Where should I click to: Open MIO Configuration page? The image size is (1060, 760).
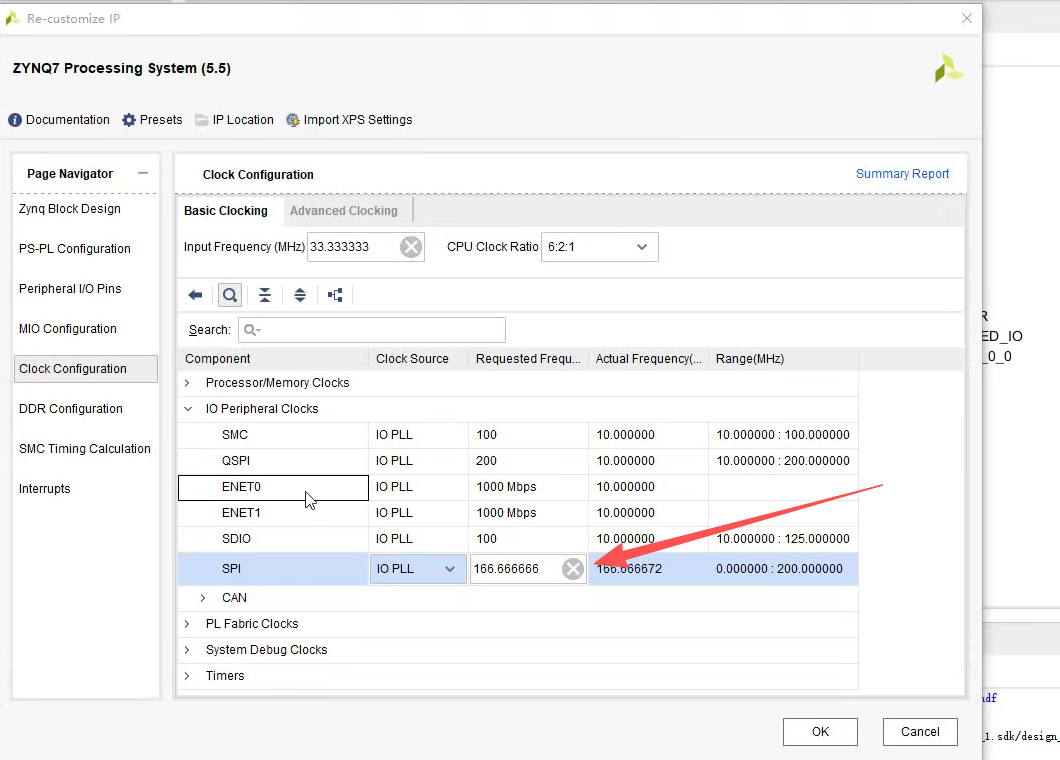tap(68, 329)
